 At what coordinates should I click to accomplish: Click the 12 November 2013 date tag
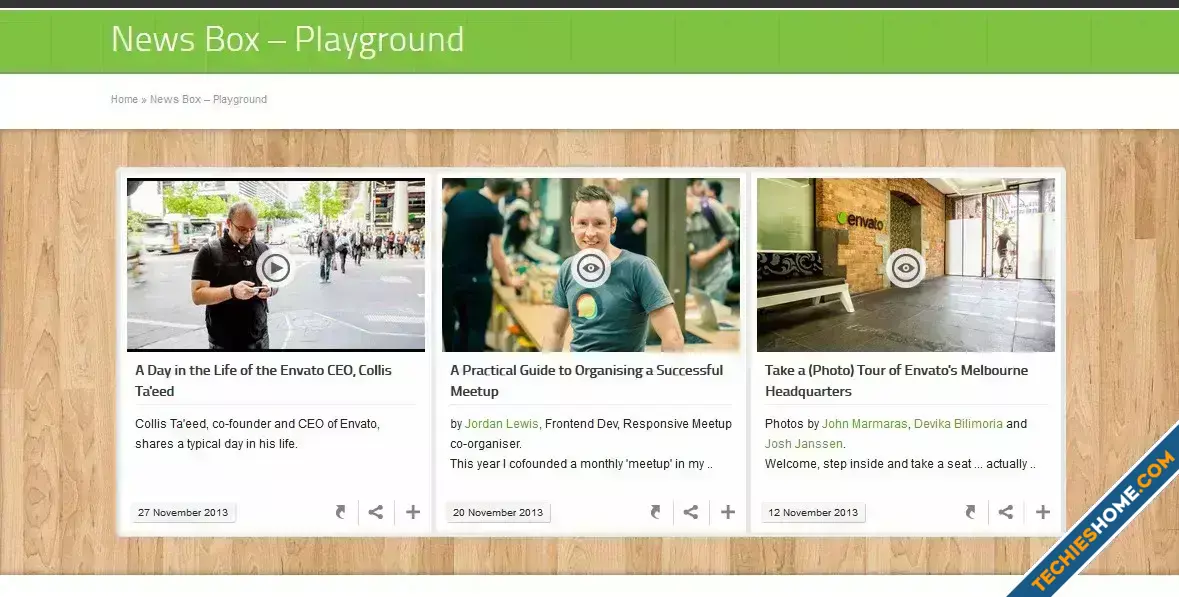coord(813,513)
